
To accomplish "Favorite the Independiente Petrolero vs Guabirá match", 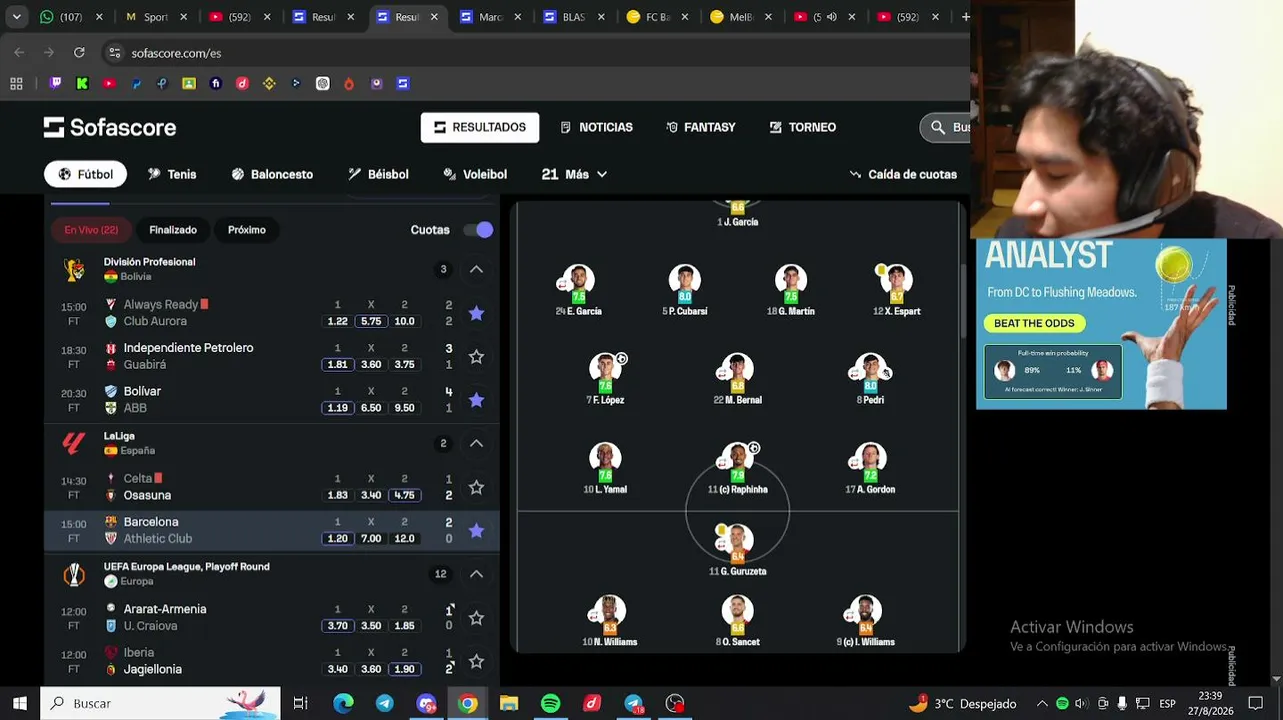I will (x=476, y=357).
